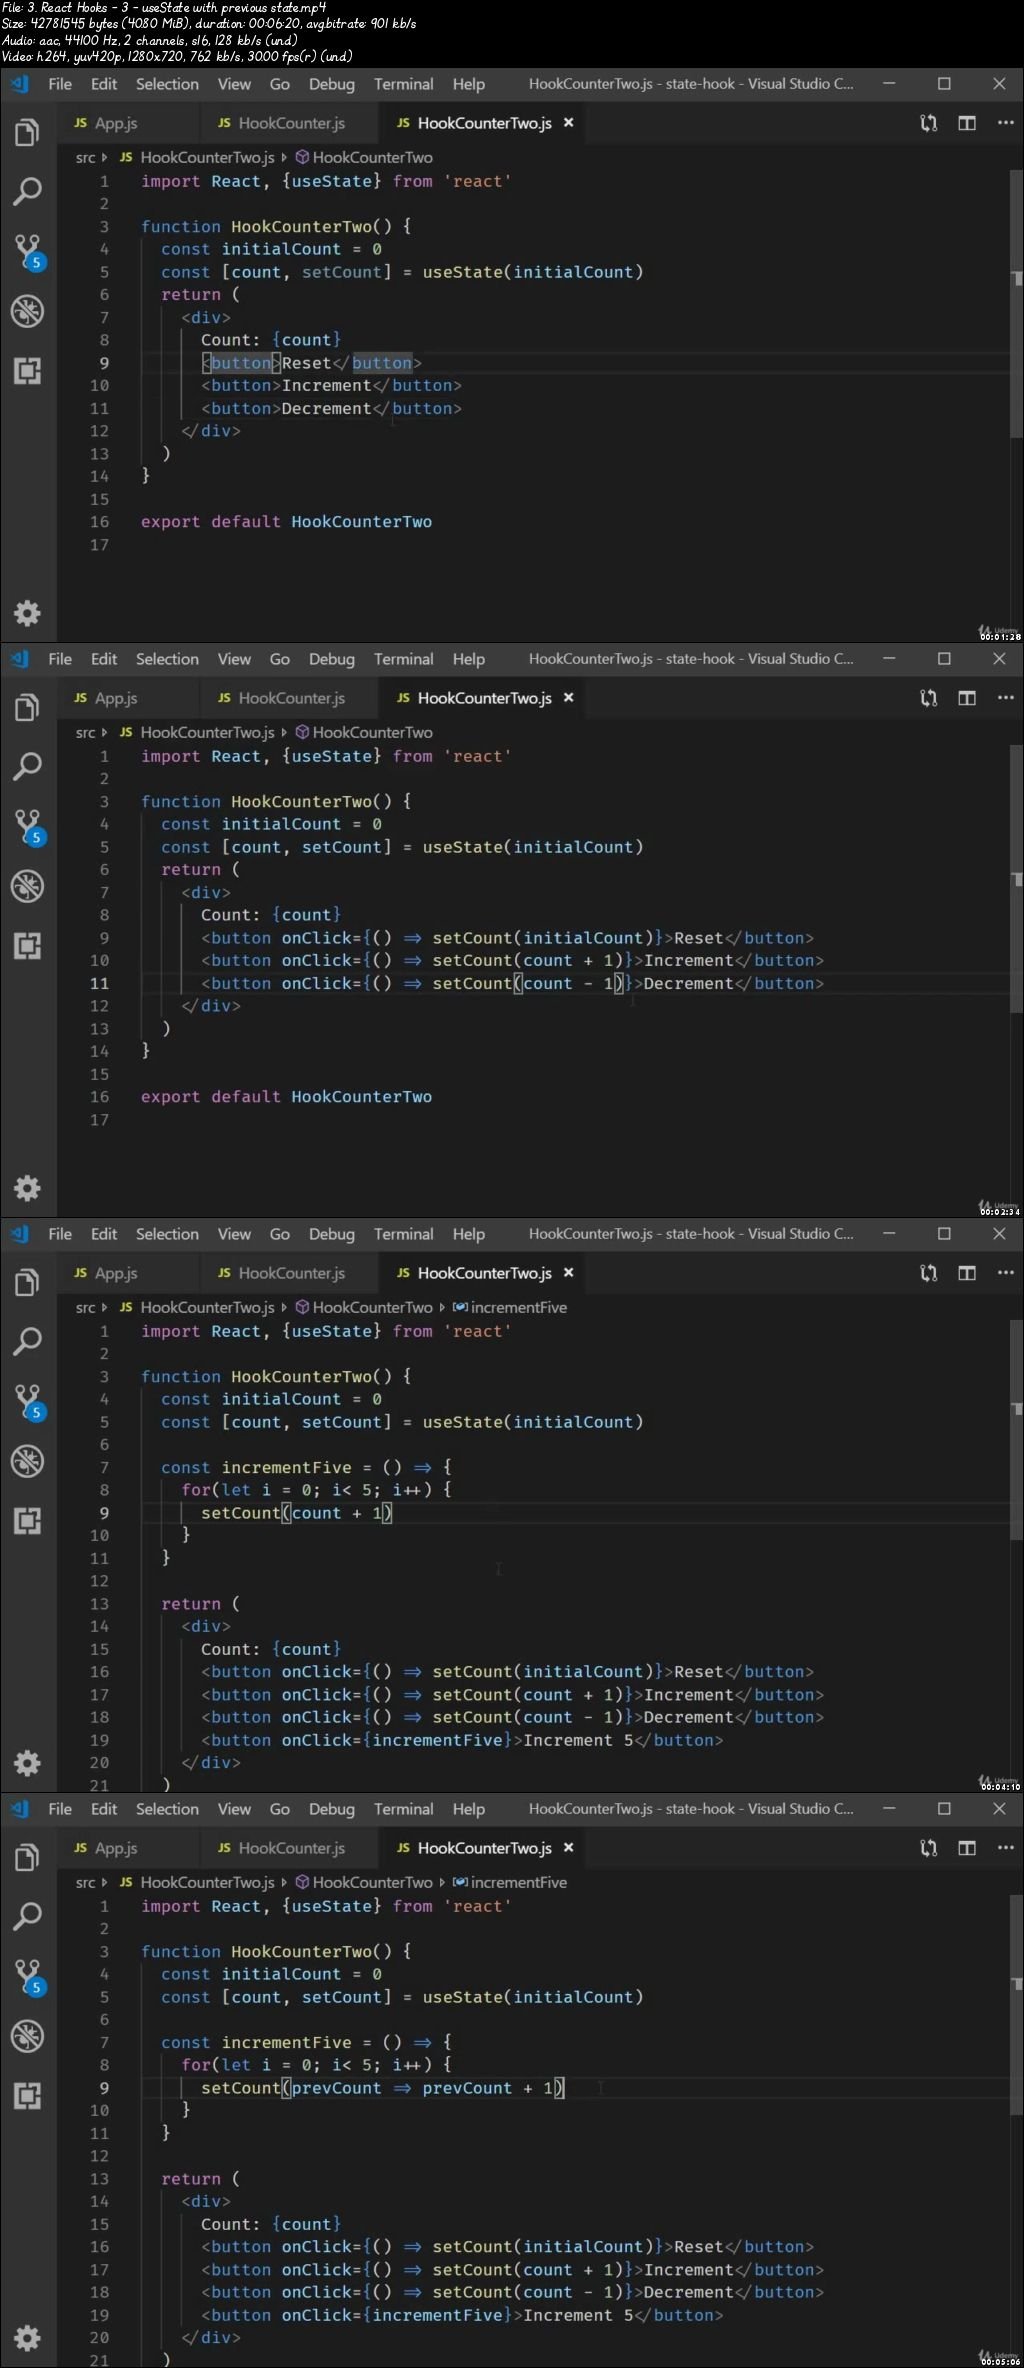Open Search icon in the 00:02:34 frame
The height and width of the screenshot is (2368, 1024).
click(x=27, y=766)
